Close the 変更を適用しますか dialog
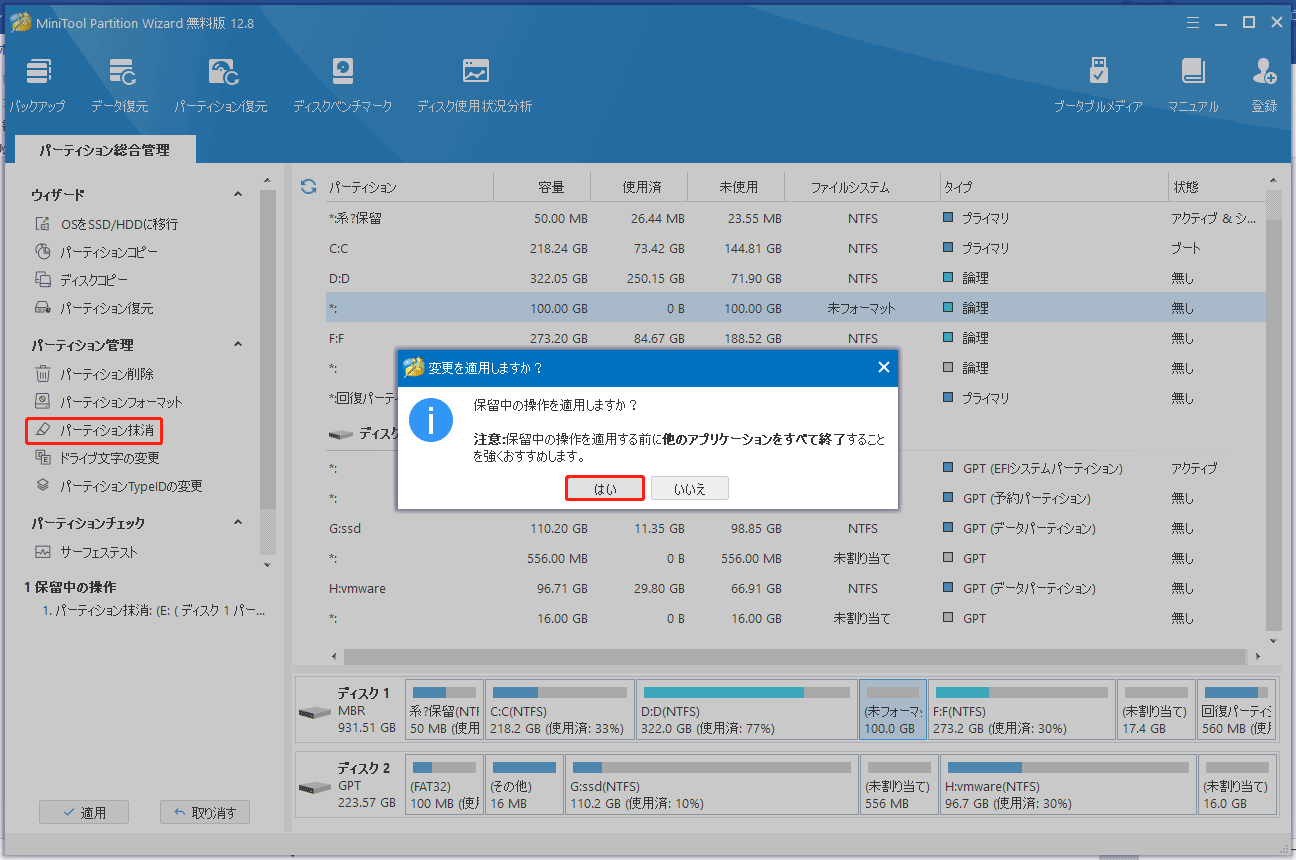1296x860 pixels. 883,368
